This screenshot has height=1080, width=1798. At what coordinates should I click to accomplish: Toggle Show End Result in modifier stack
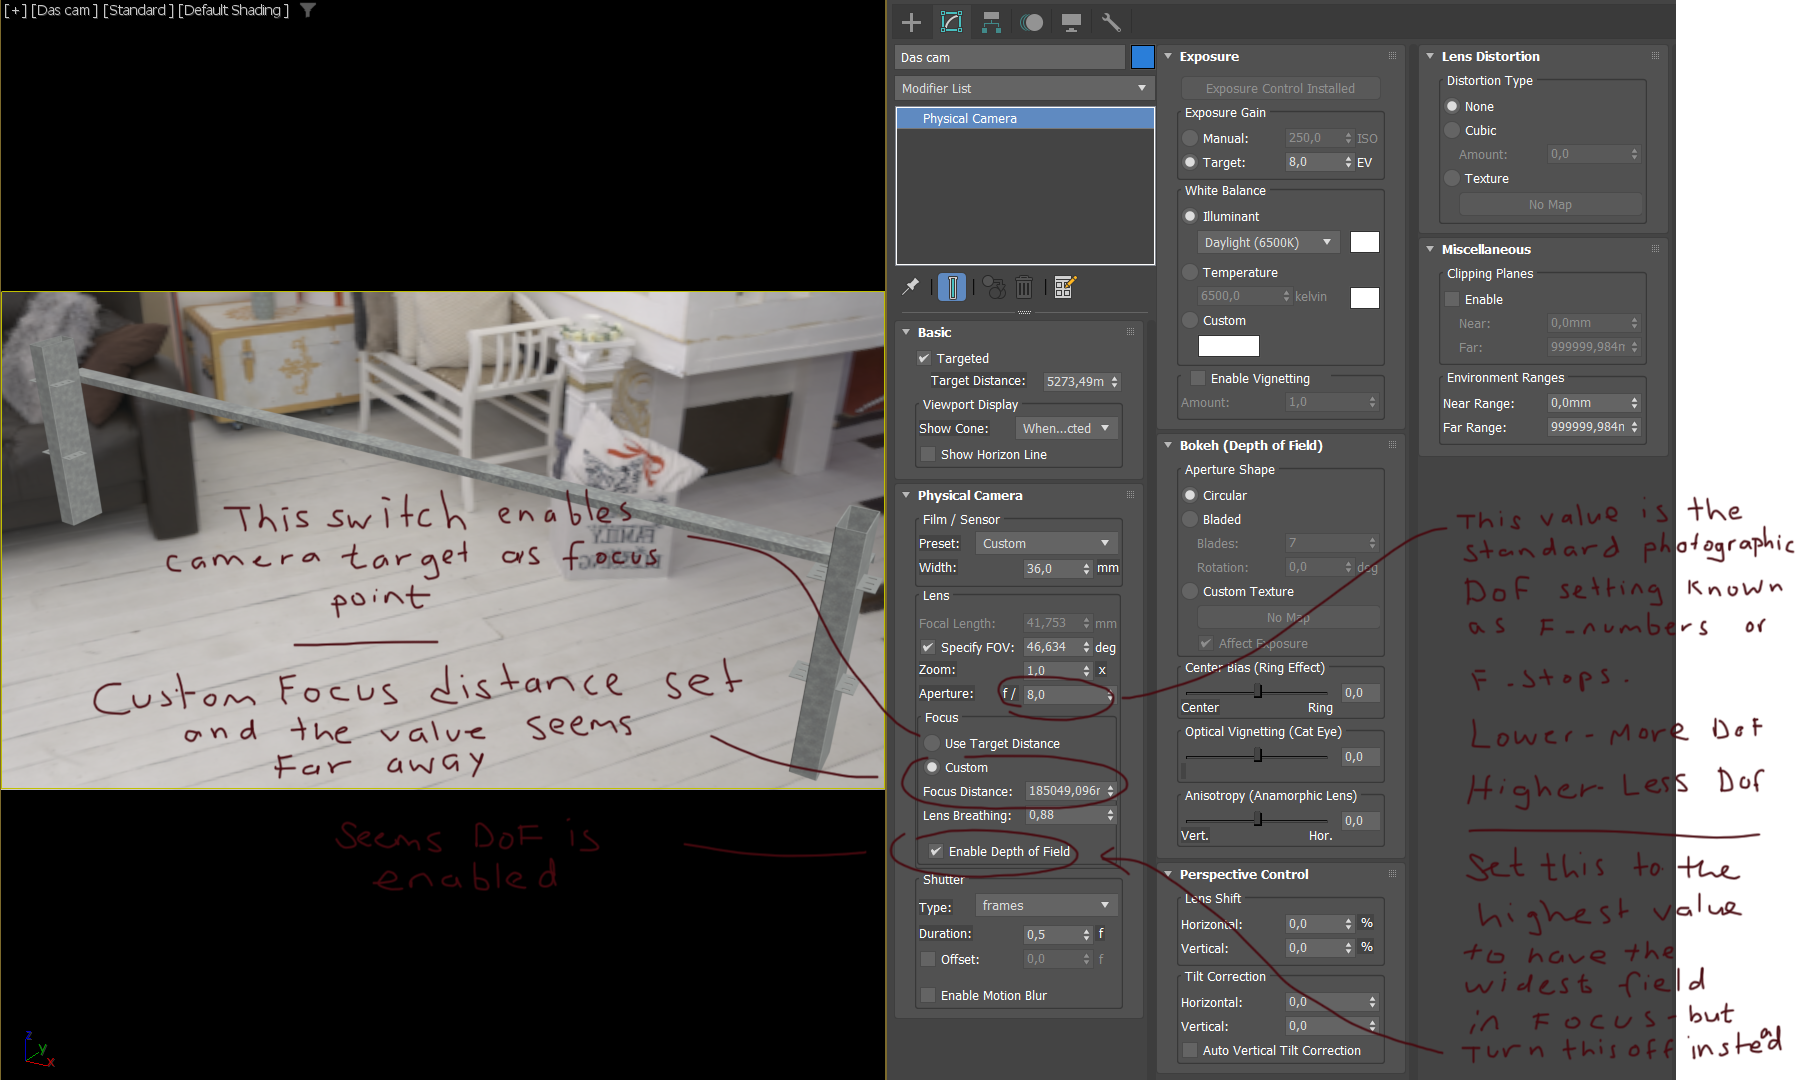coord(952,287)
